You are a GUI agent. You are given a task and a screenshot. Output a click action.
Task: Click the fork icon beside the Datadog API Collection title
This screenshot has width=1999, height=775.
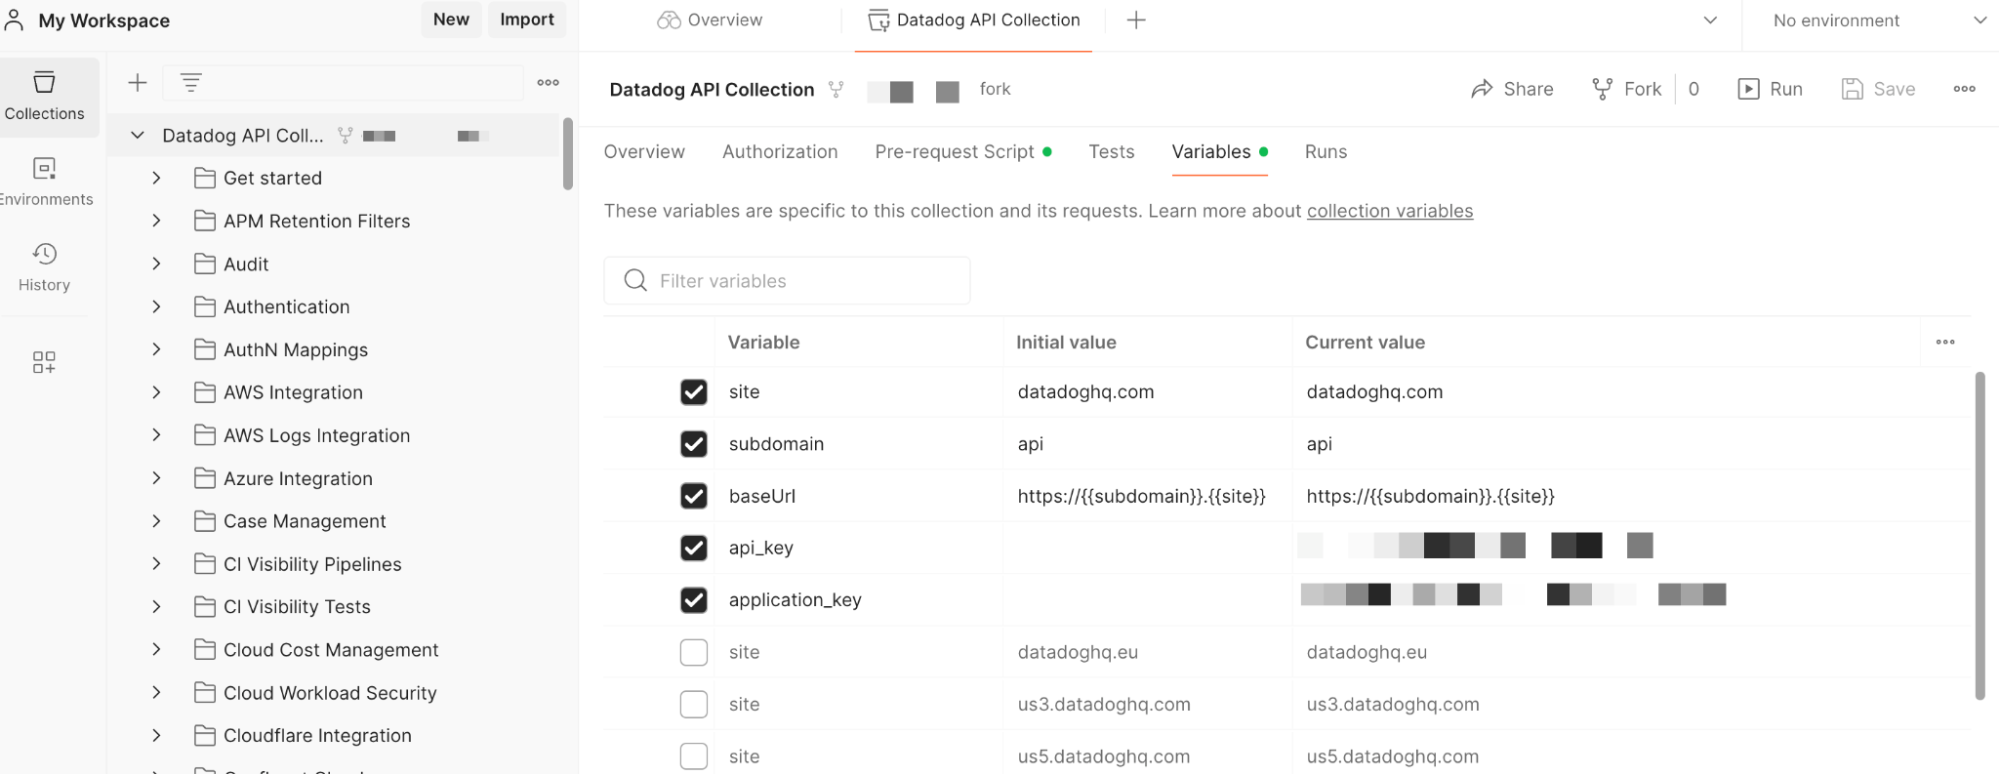click(x=836, y=89)
